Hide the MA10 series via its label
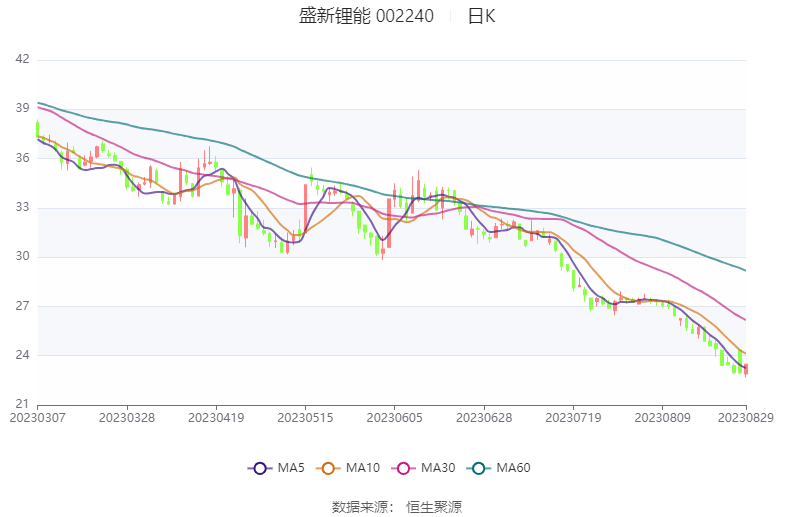The height and width of the screenshot is (517, 794). point(363,468)
